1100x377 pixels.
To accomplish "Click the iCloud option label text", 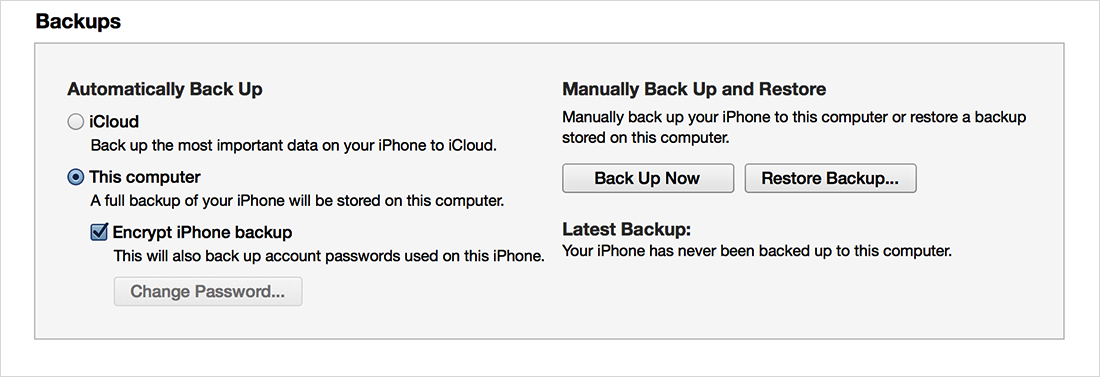I will (x=114, y=122).
